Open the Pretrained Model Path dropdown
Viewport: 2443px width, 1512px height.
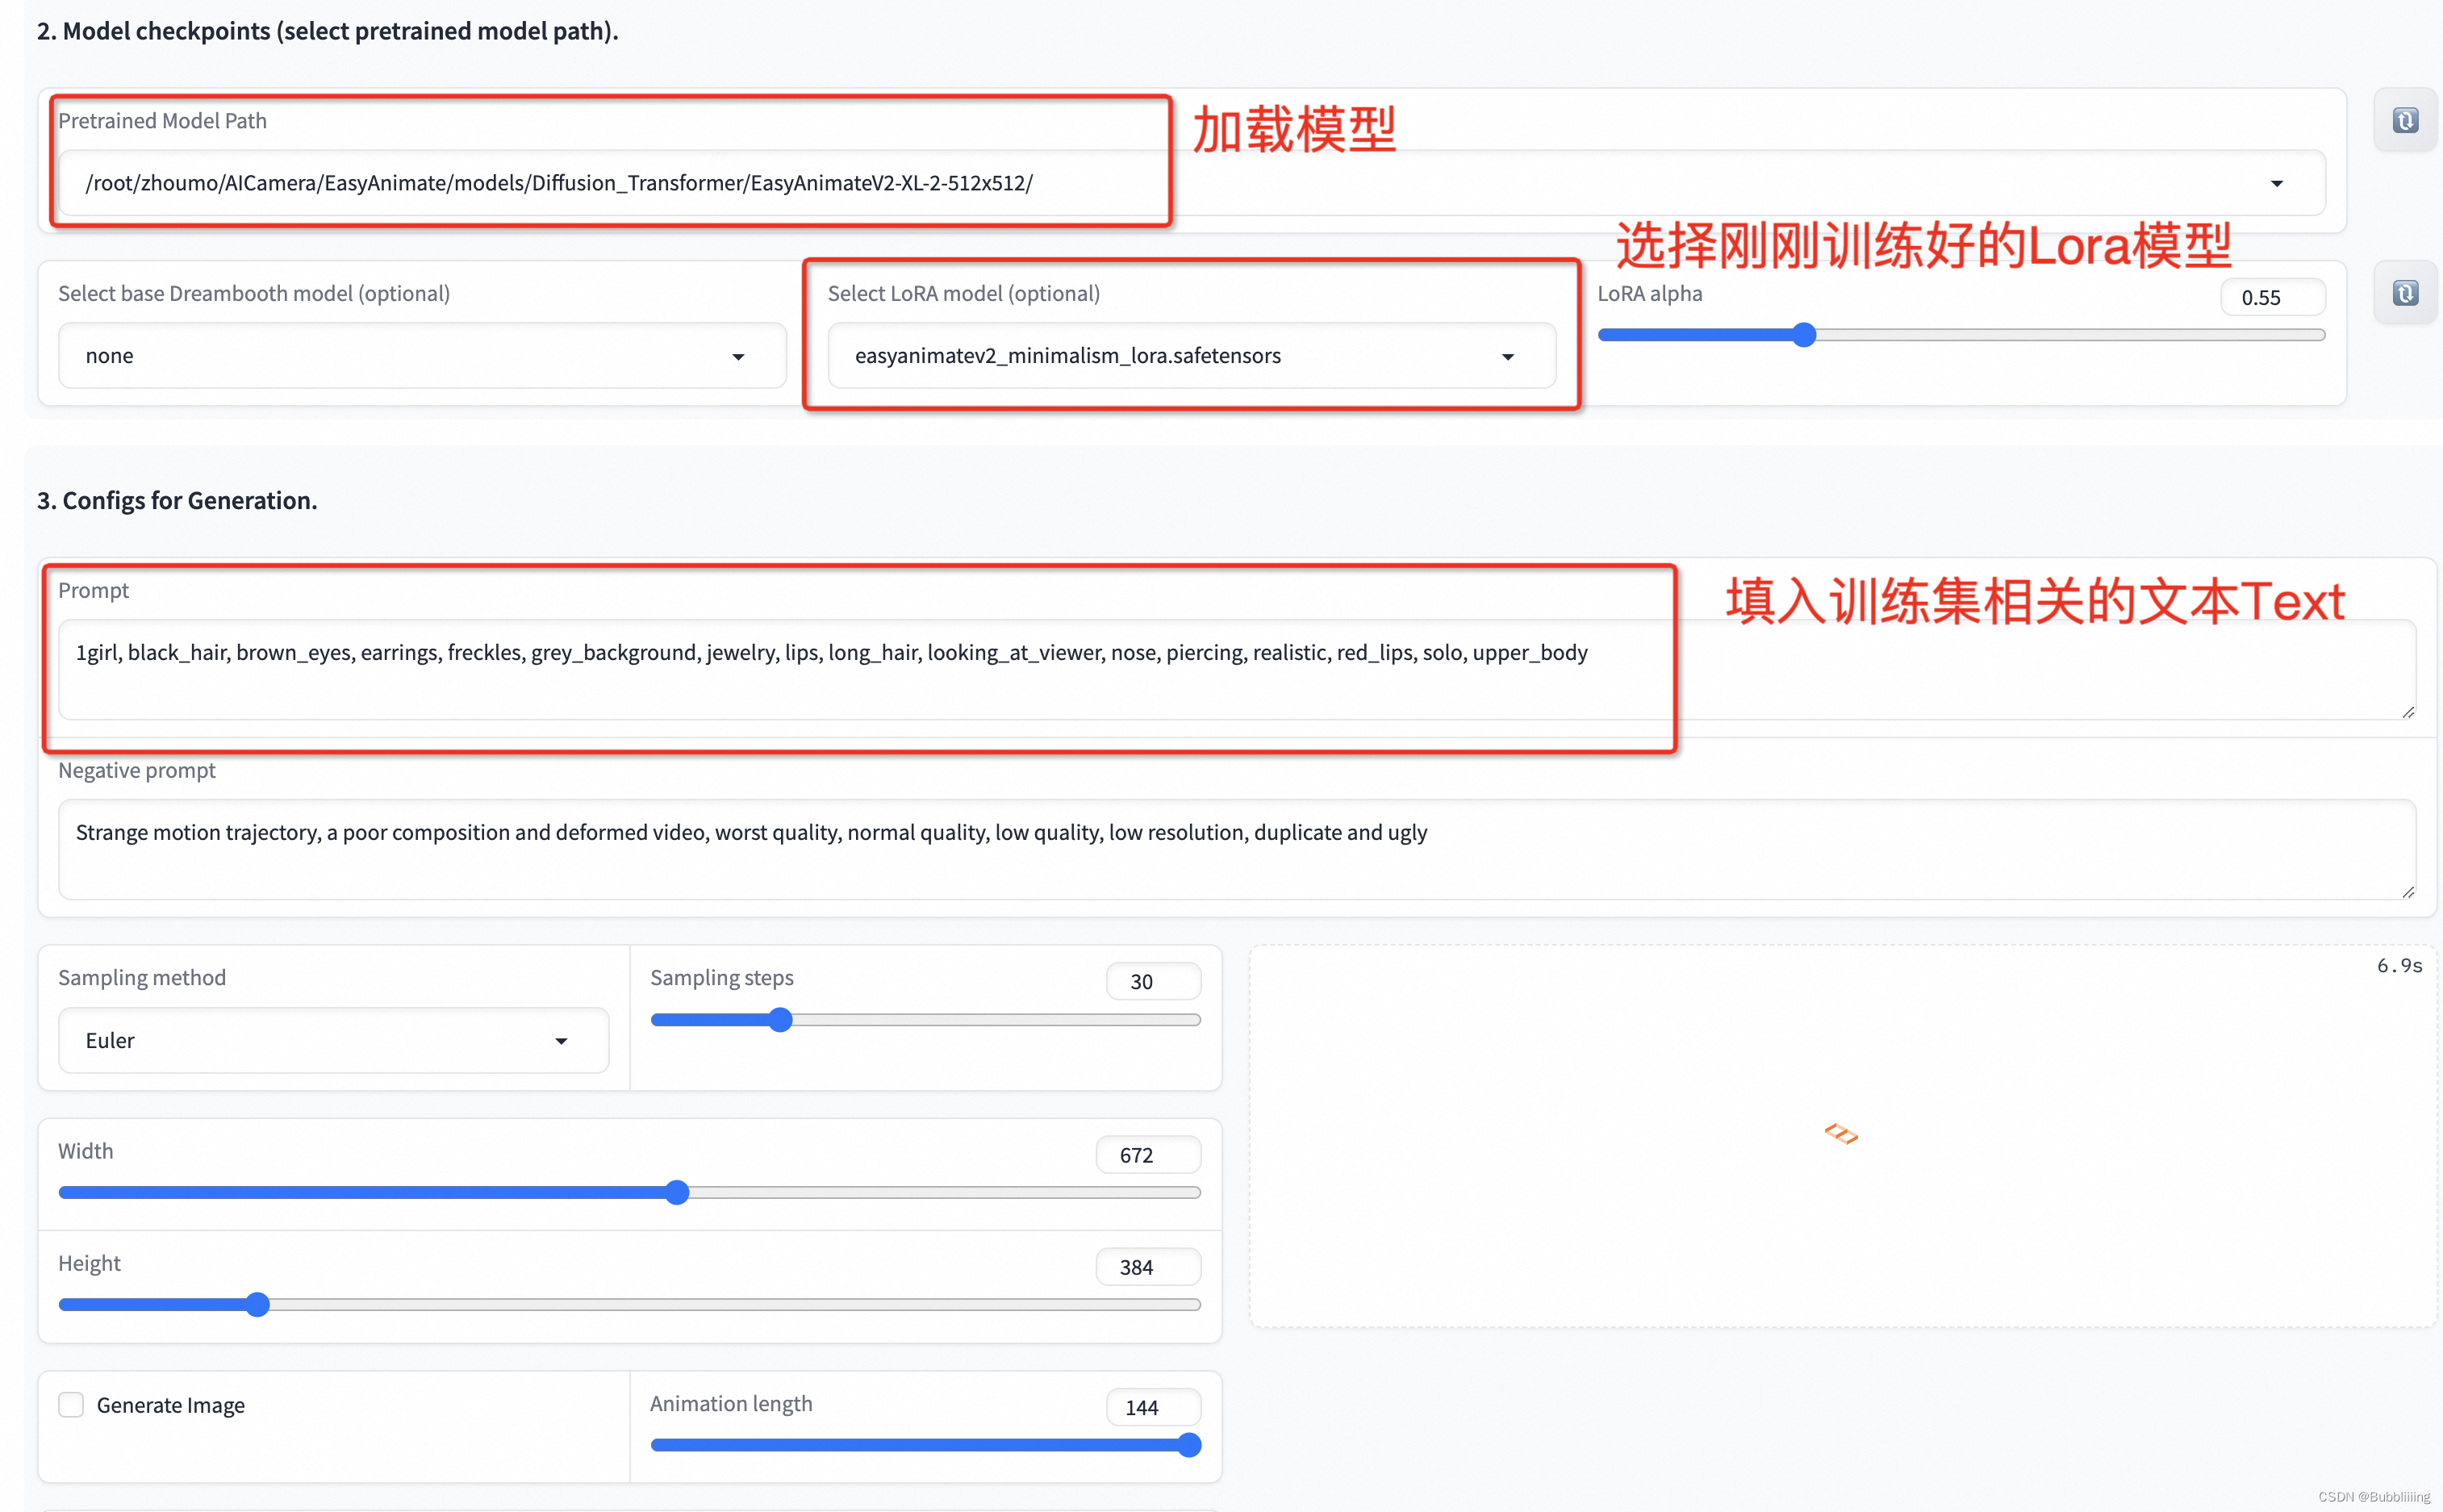point(2276,184)
